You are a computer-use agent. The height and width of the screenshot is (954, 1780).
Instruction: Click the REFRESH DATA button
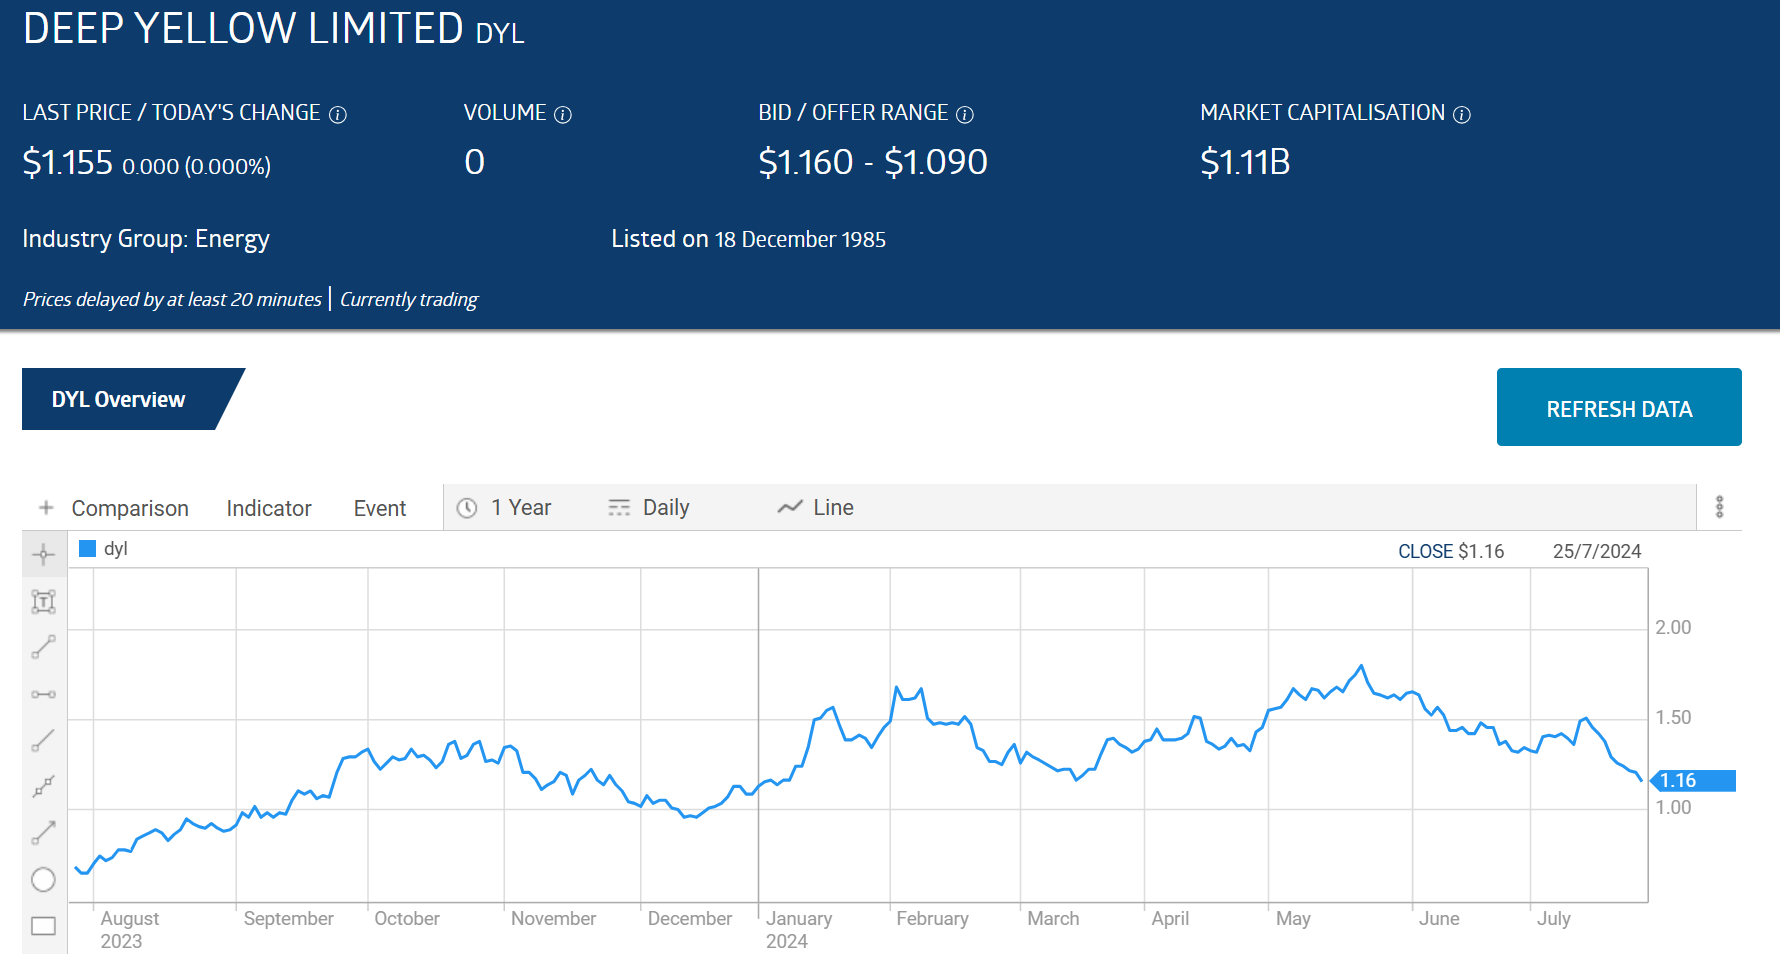[1619, 407]
